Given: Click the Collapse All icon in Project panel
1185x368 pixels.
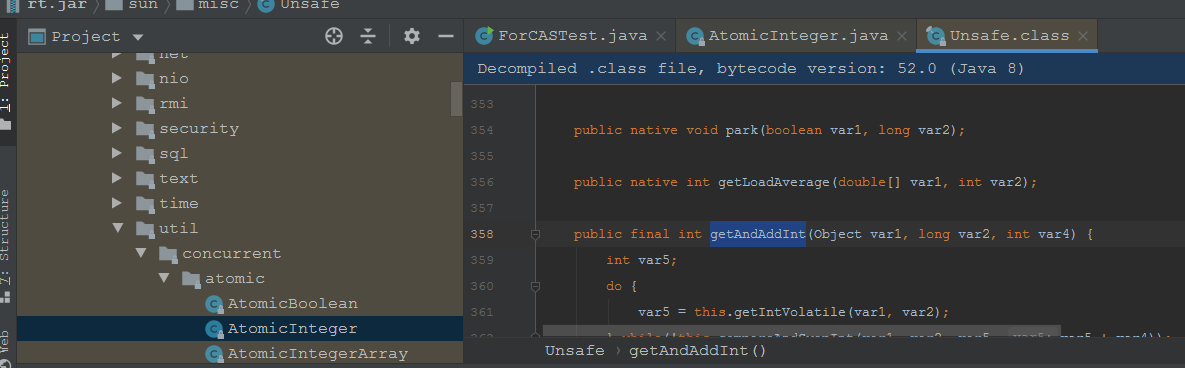Looking at the screenshot, I should click(368, 36).
